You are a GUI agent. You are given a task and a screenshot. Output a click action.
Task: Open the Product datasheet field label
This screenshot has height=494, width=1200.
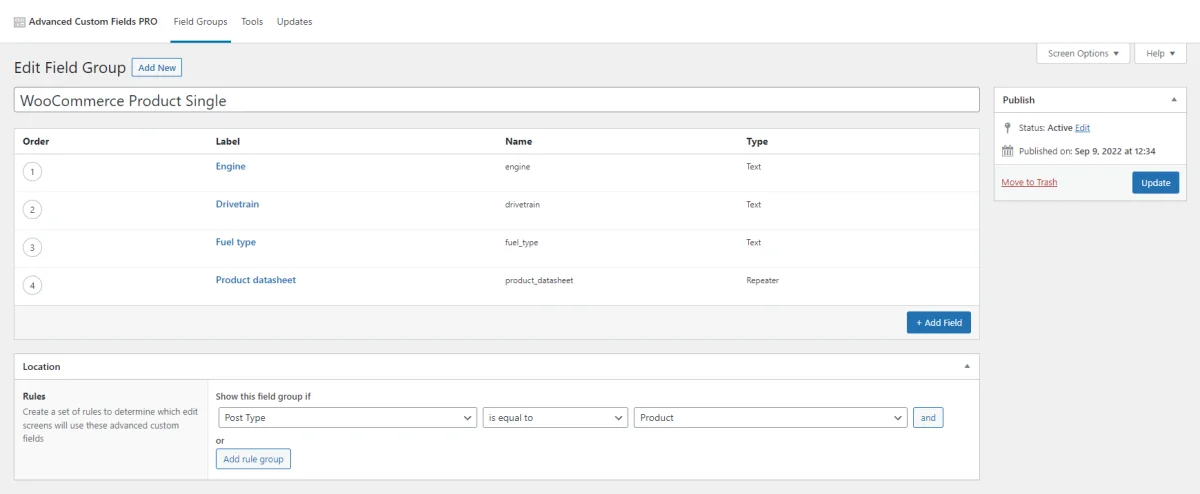click(x=256, y=280)
